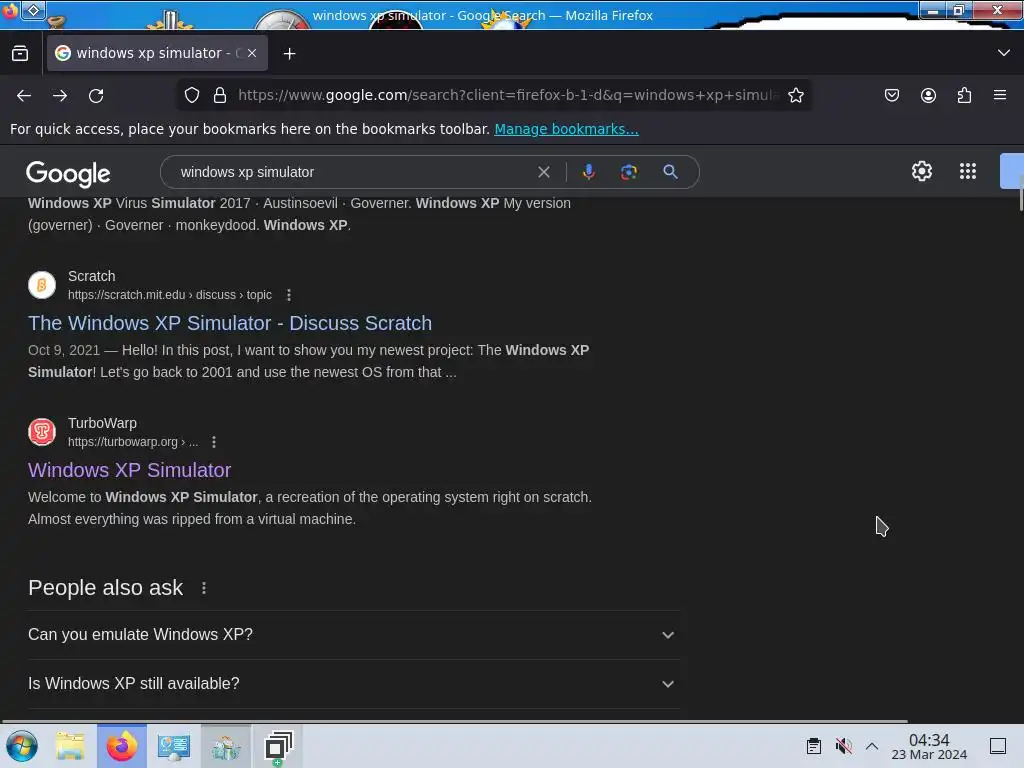
Task: Open the system settings taskbar icon
Action: (173, 746)
